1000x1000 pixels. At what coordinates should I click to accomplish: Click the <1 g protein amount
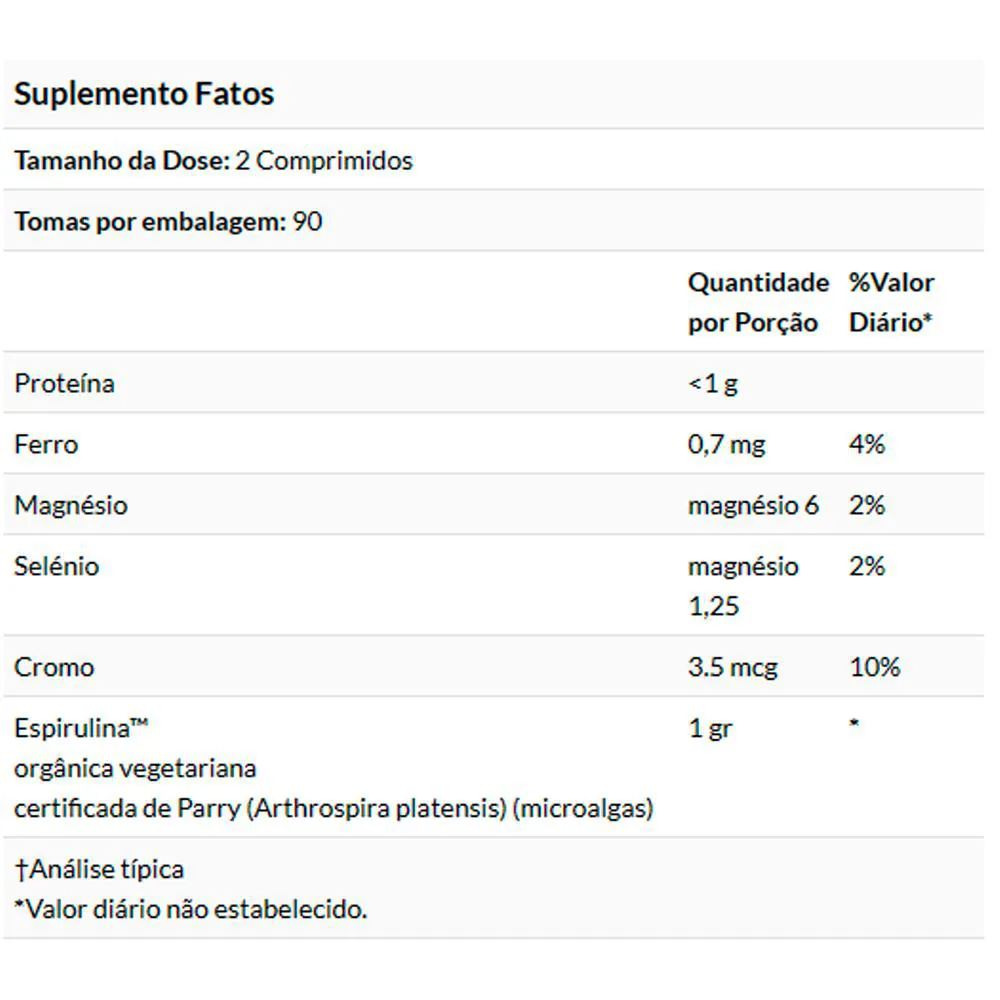point(713,384)
